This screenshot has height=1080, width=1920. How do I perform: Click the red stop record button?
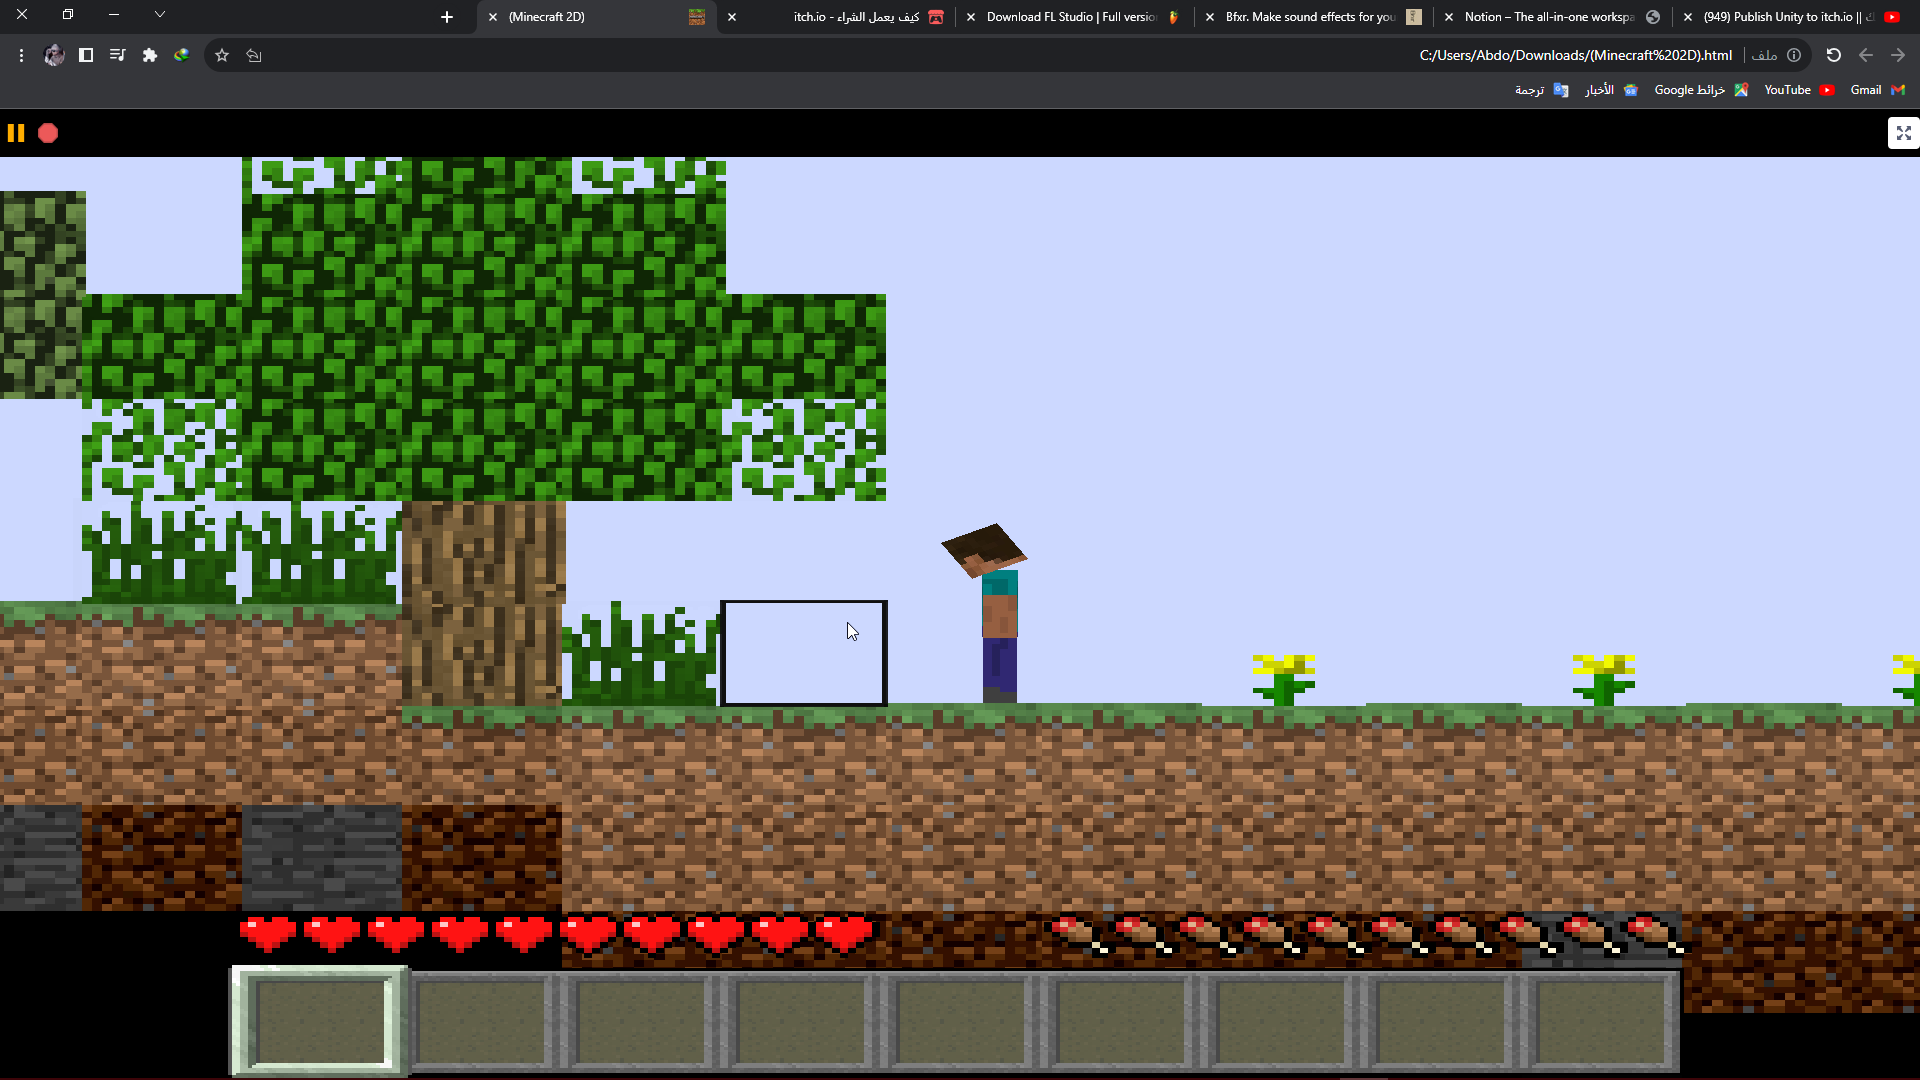click(x=48, y=133)
